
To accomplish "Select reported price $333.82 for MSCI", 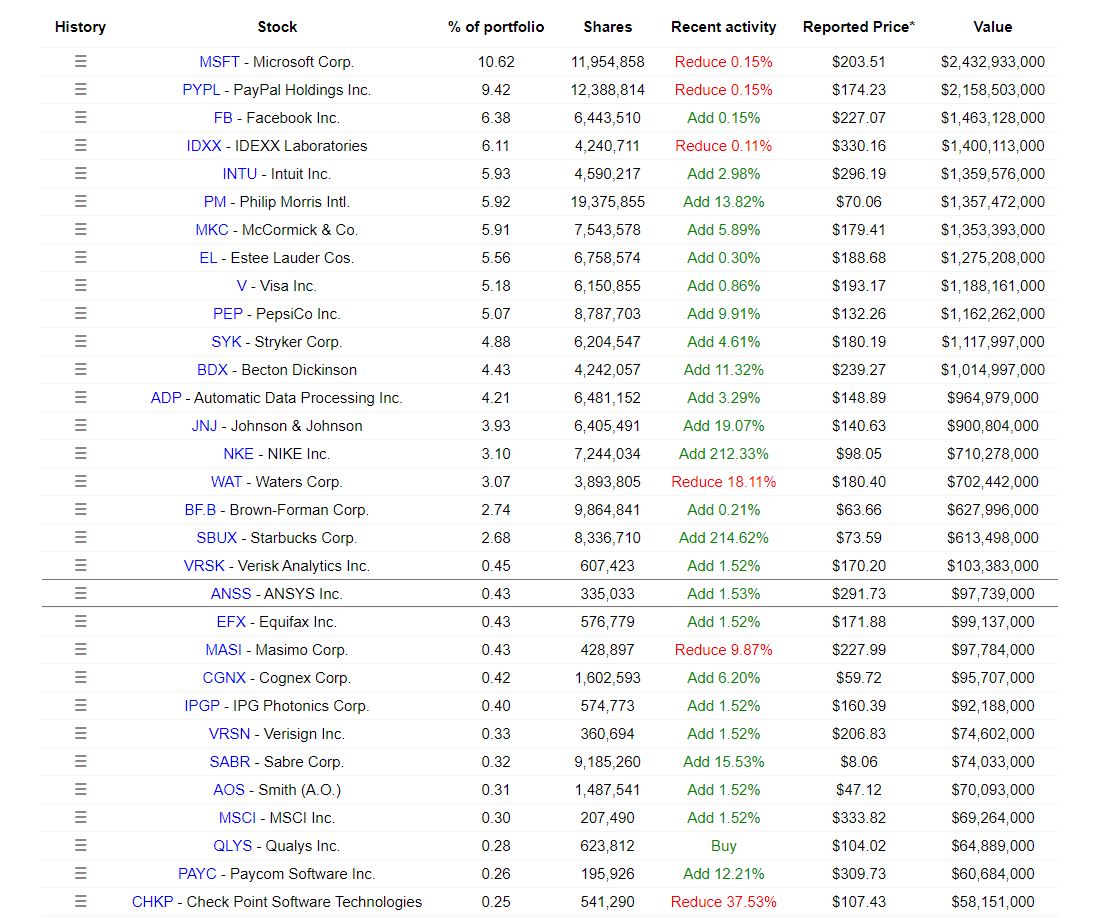I will [x=859, y=818].
